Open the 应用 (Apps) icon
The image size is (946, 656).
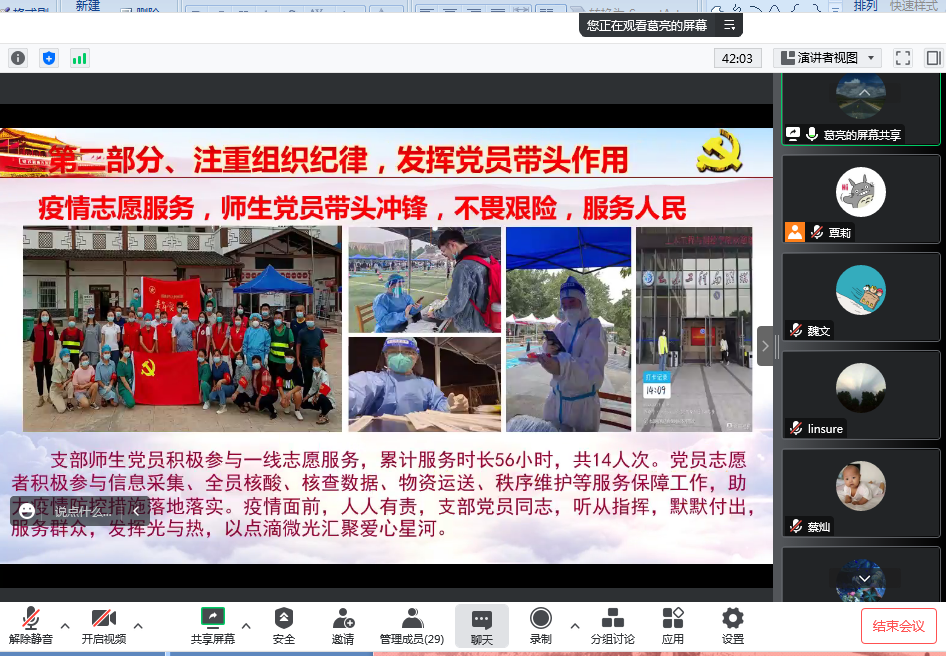pos(673,626)
